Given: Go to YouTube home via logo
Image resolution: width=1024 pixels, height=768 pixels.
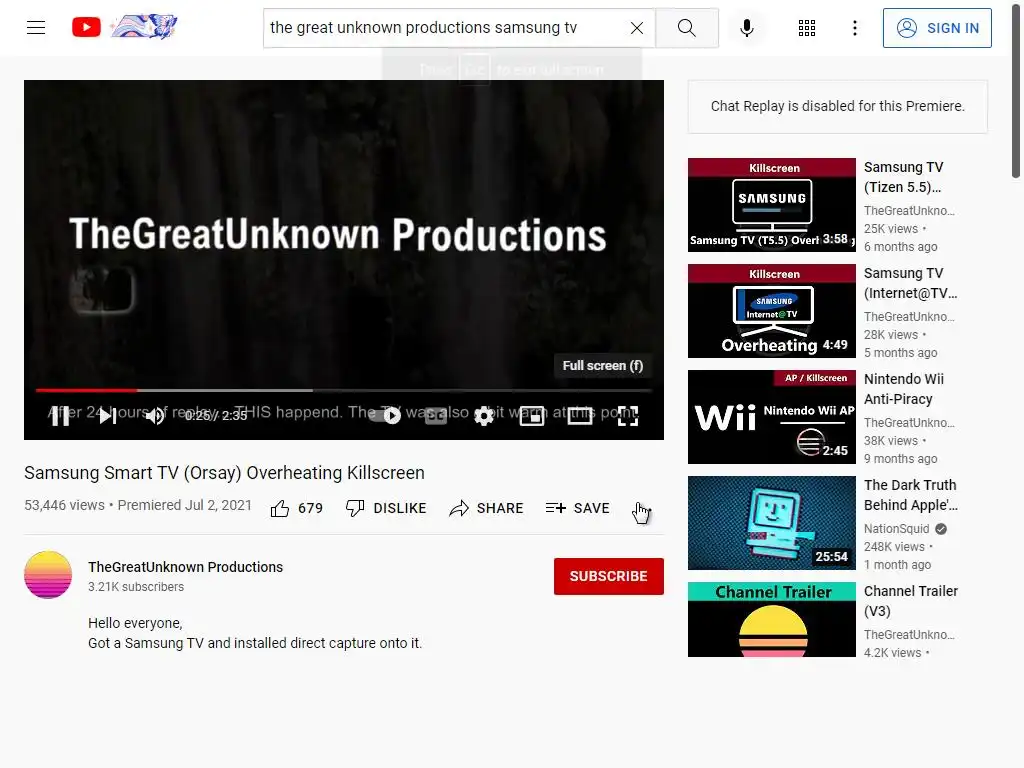Looking at the screenshot, I should click(124, 27).
